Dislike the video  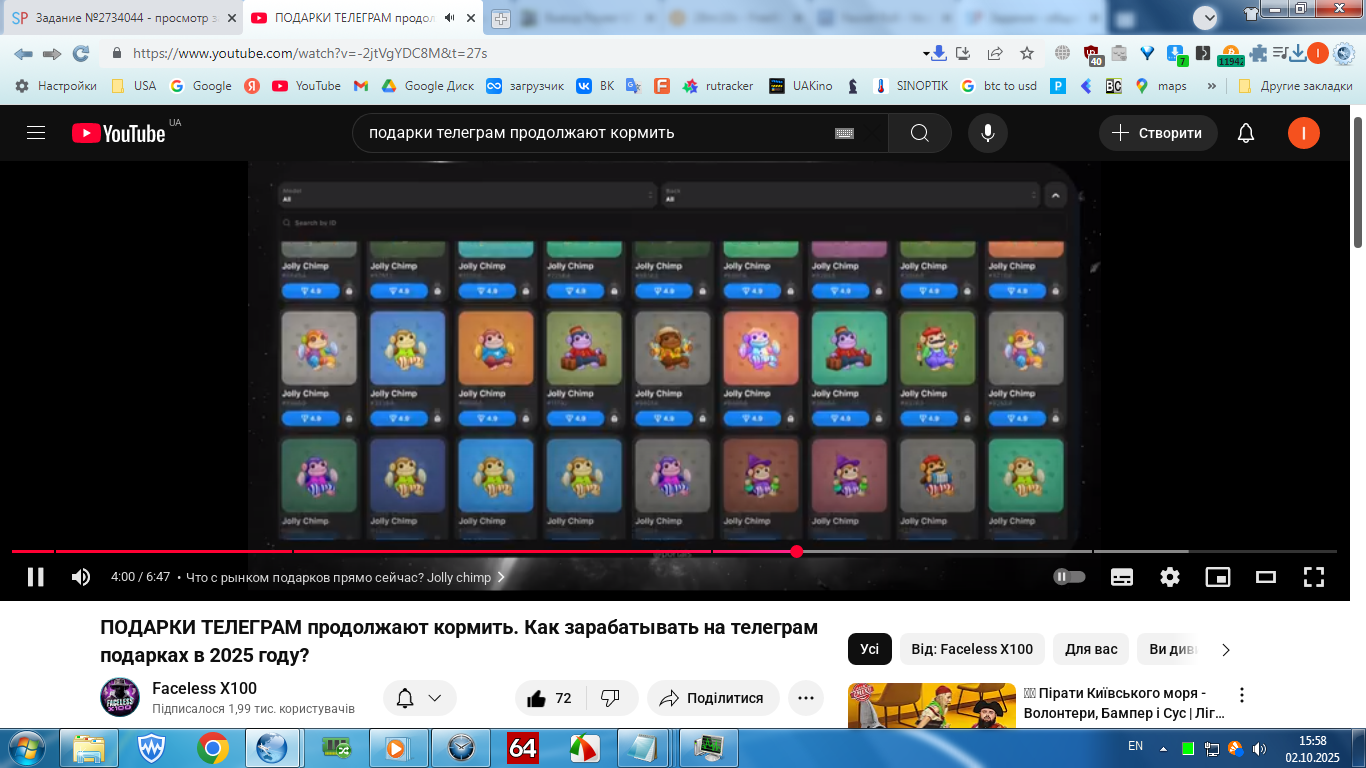pos(611,698)
